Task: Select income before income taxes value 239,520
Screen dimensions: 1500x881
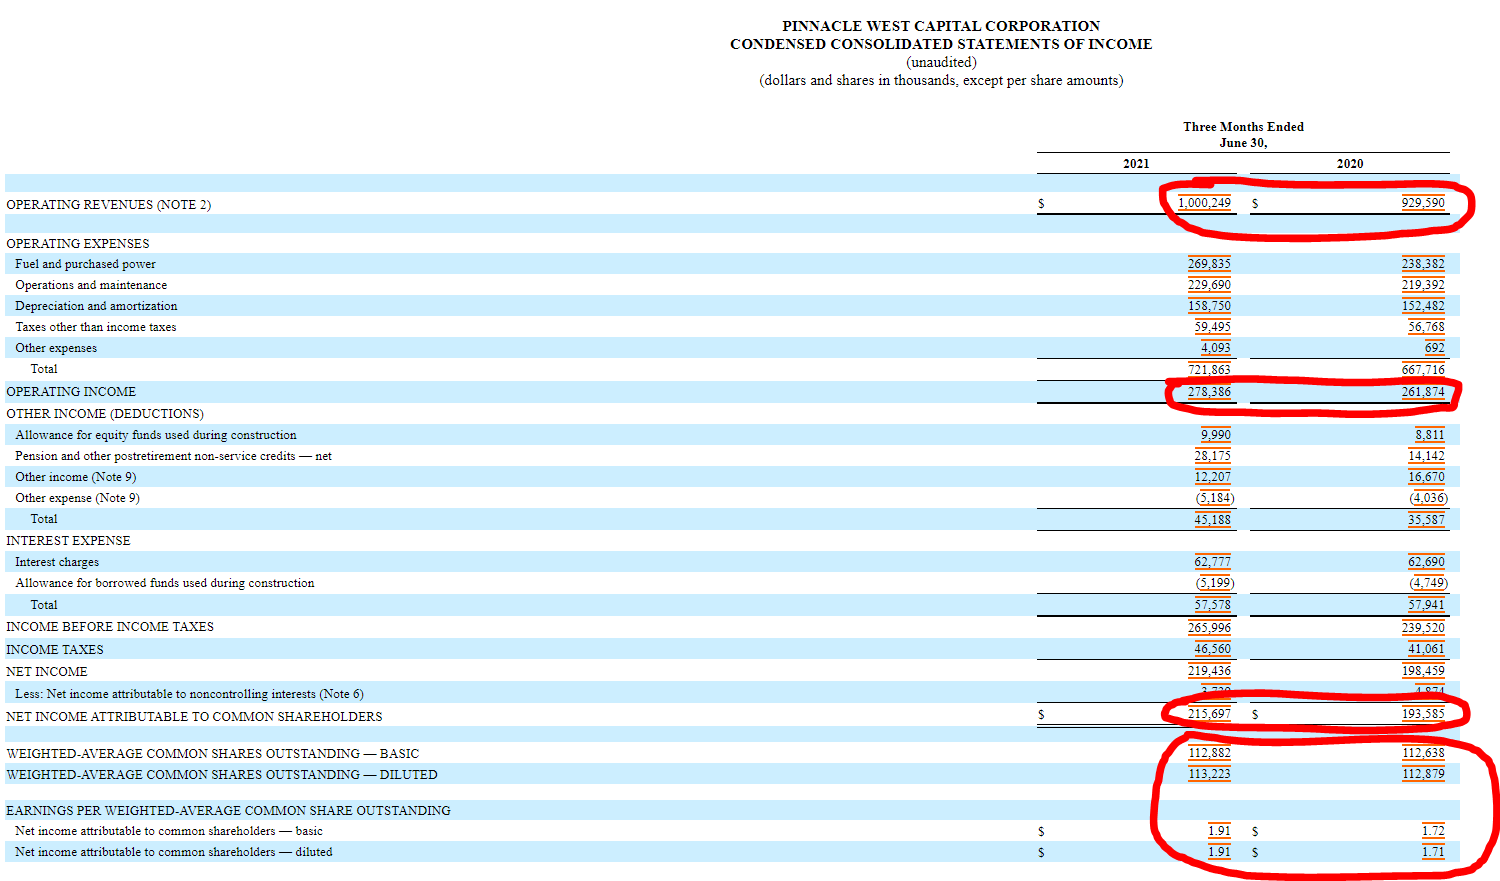Action: tap(1423, 628)
